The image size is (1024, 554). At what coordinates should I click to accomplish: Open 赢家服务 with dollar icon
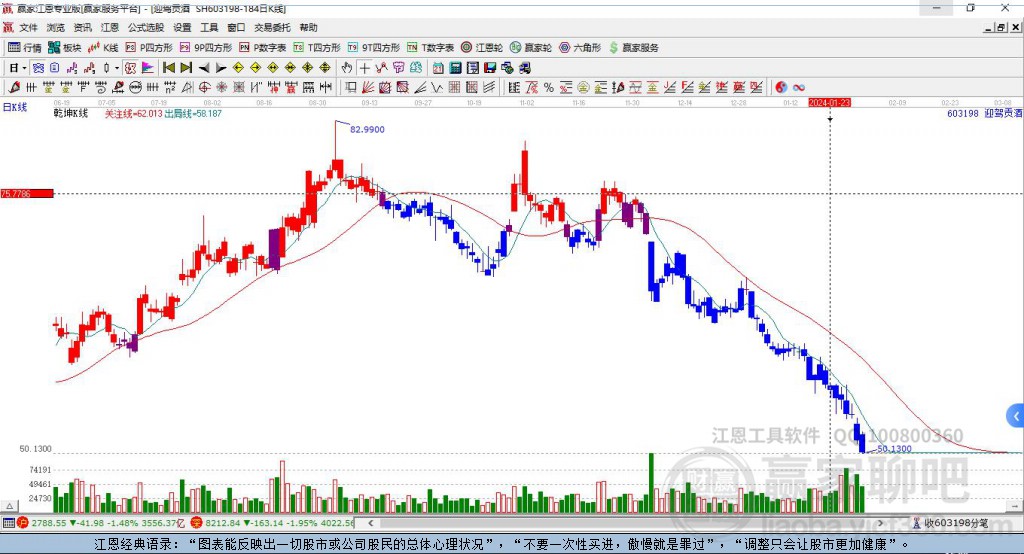click(633, 48)
